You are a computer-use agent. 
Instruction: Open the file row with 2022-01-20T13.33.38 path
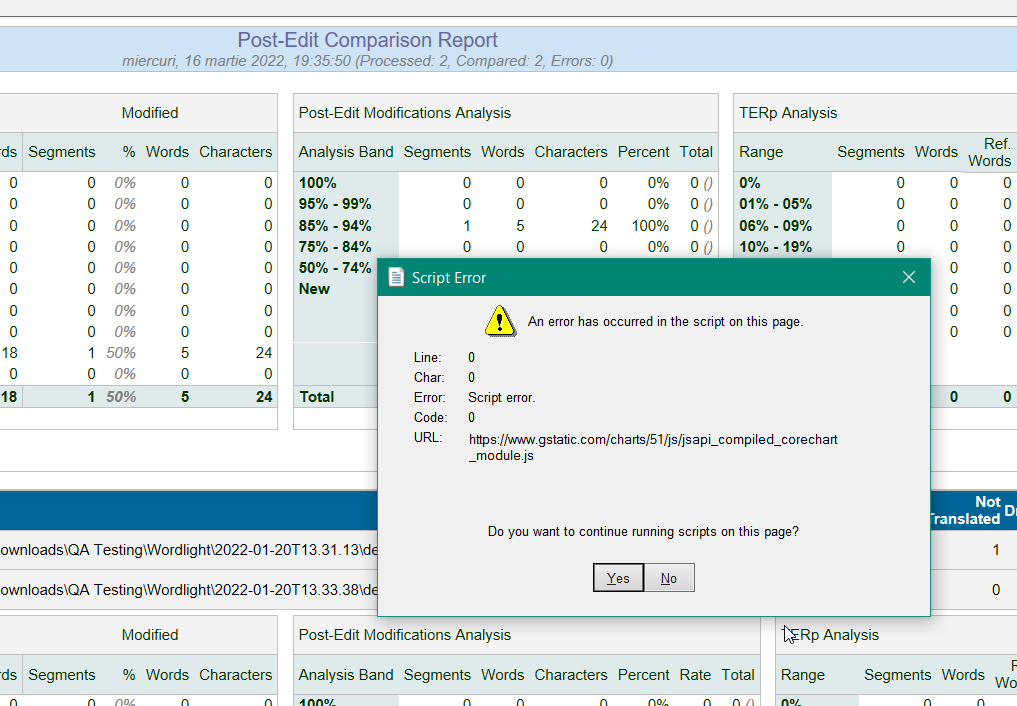click(188, 589)
